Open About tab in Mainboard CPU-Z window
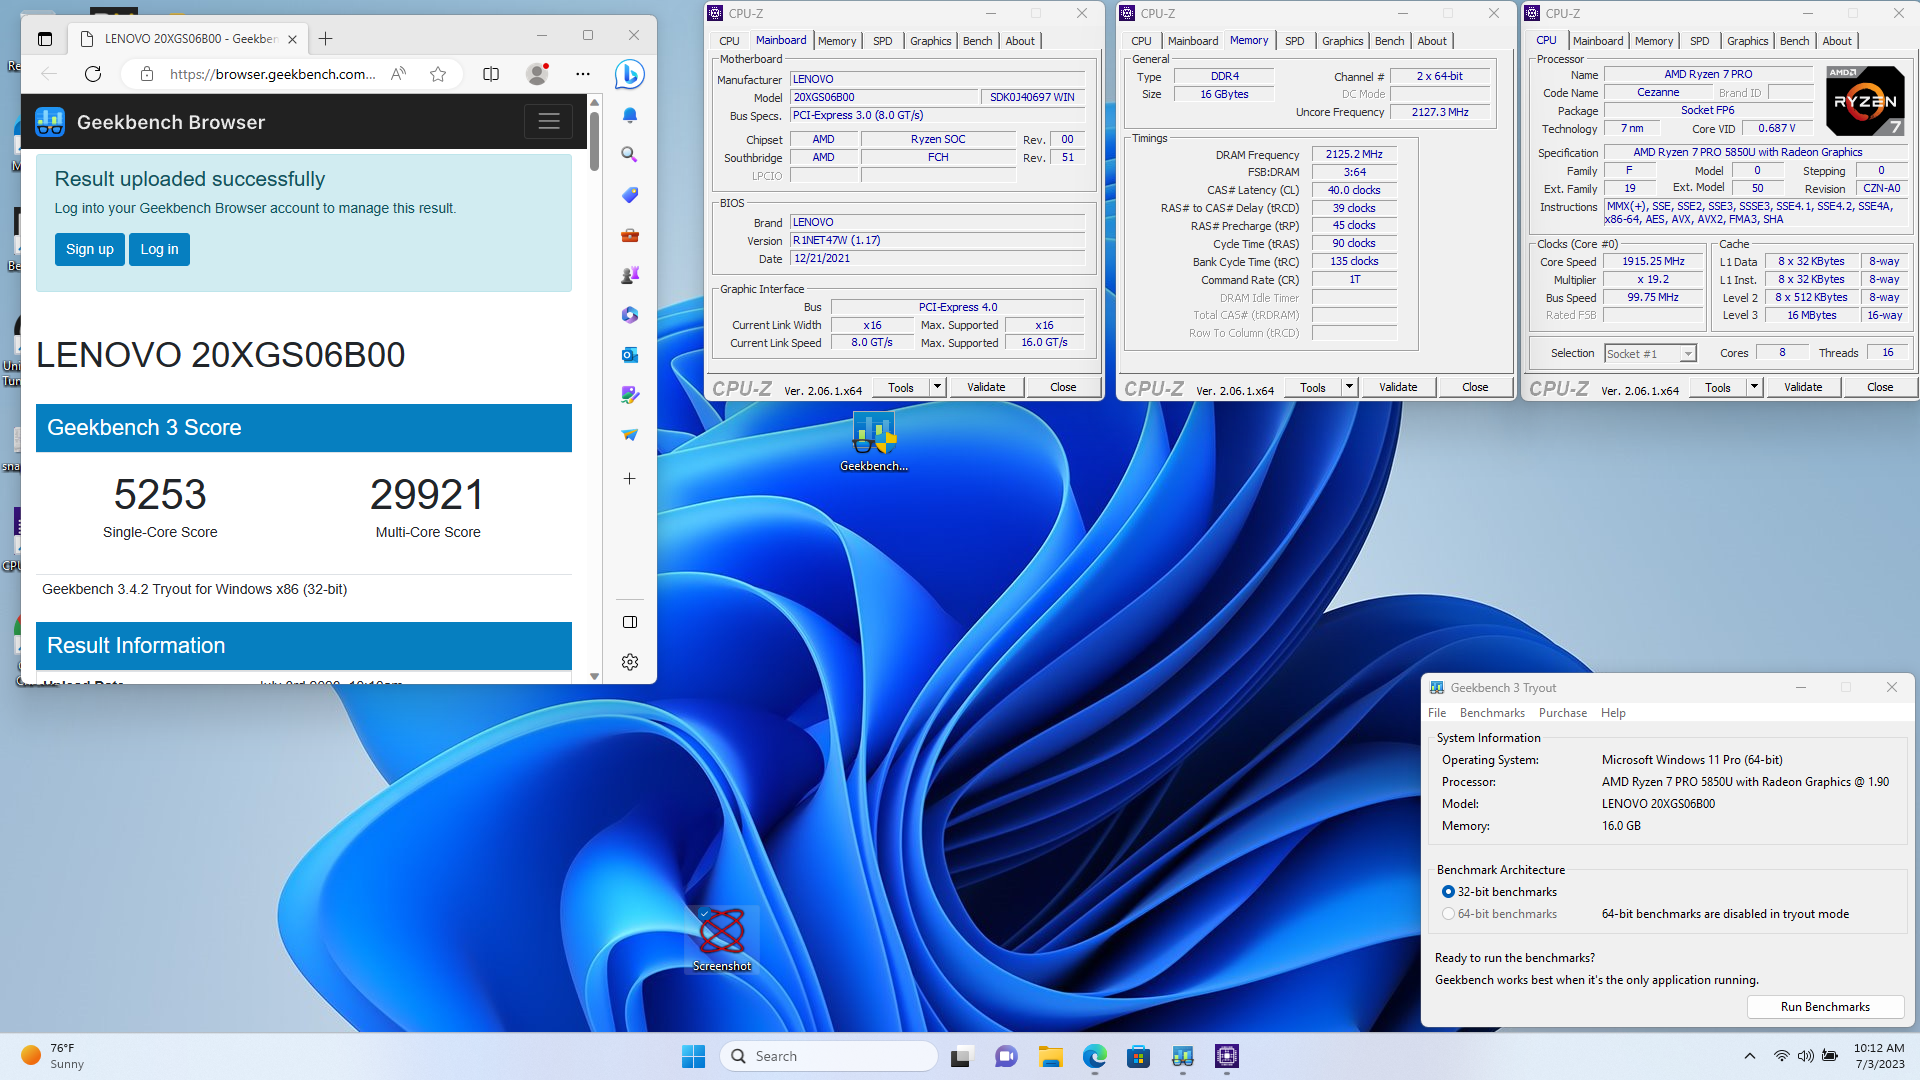This screenshot has height=1080, width=1920. click(x=1020, y=41)
